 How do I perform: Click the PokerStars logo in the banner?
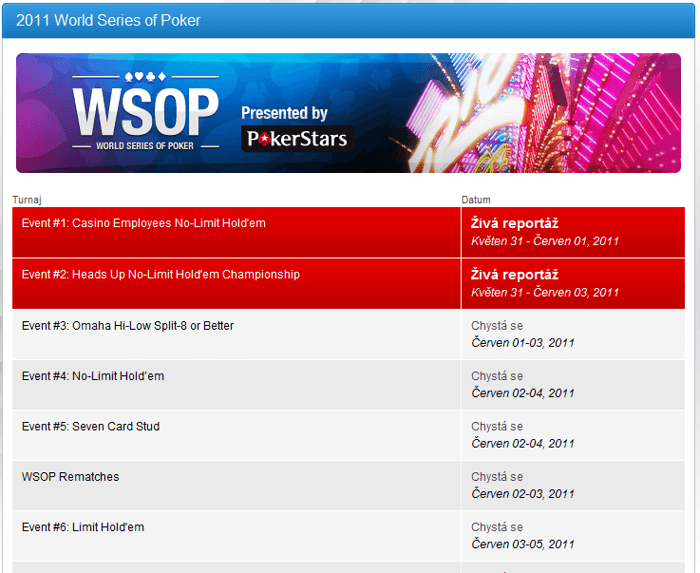click(298, 139)
